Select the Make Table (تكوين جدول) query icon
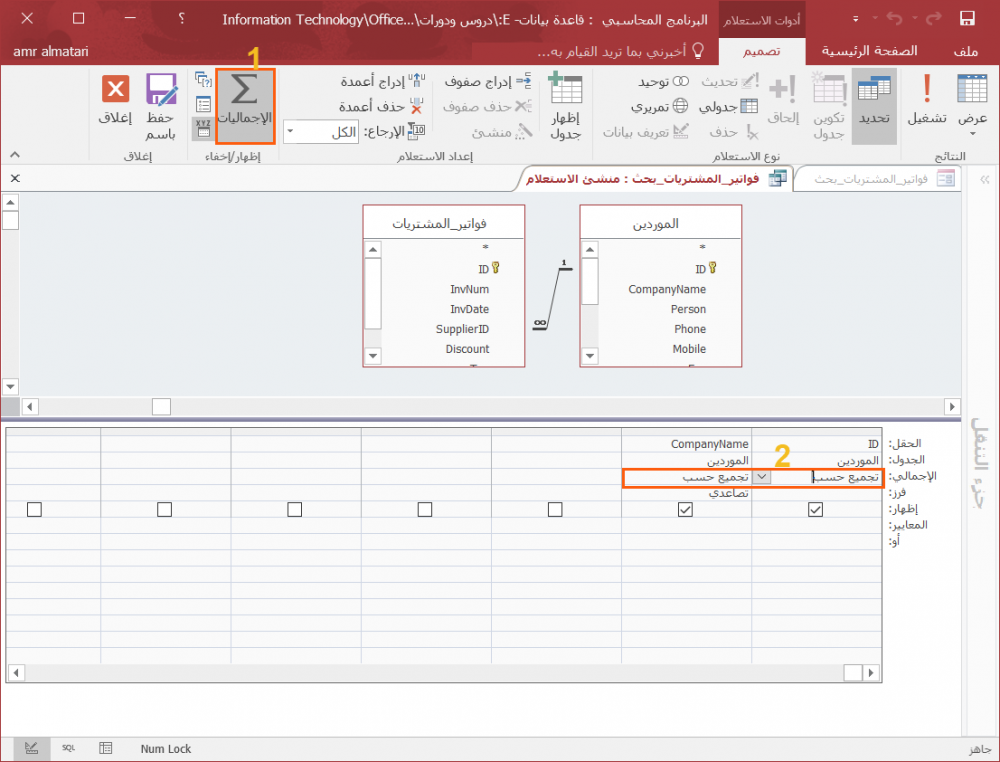 point(829,106)
